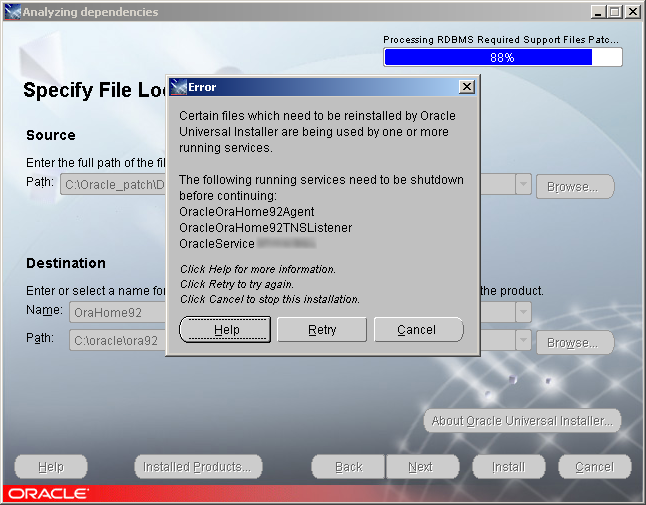Browse for the Source path
Viewport: 646px width, 505px height.
575,187
